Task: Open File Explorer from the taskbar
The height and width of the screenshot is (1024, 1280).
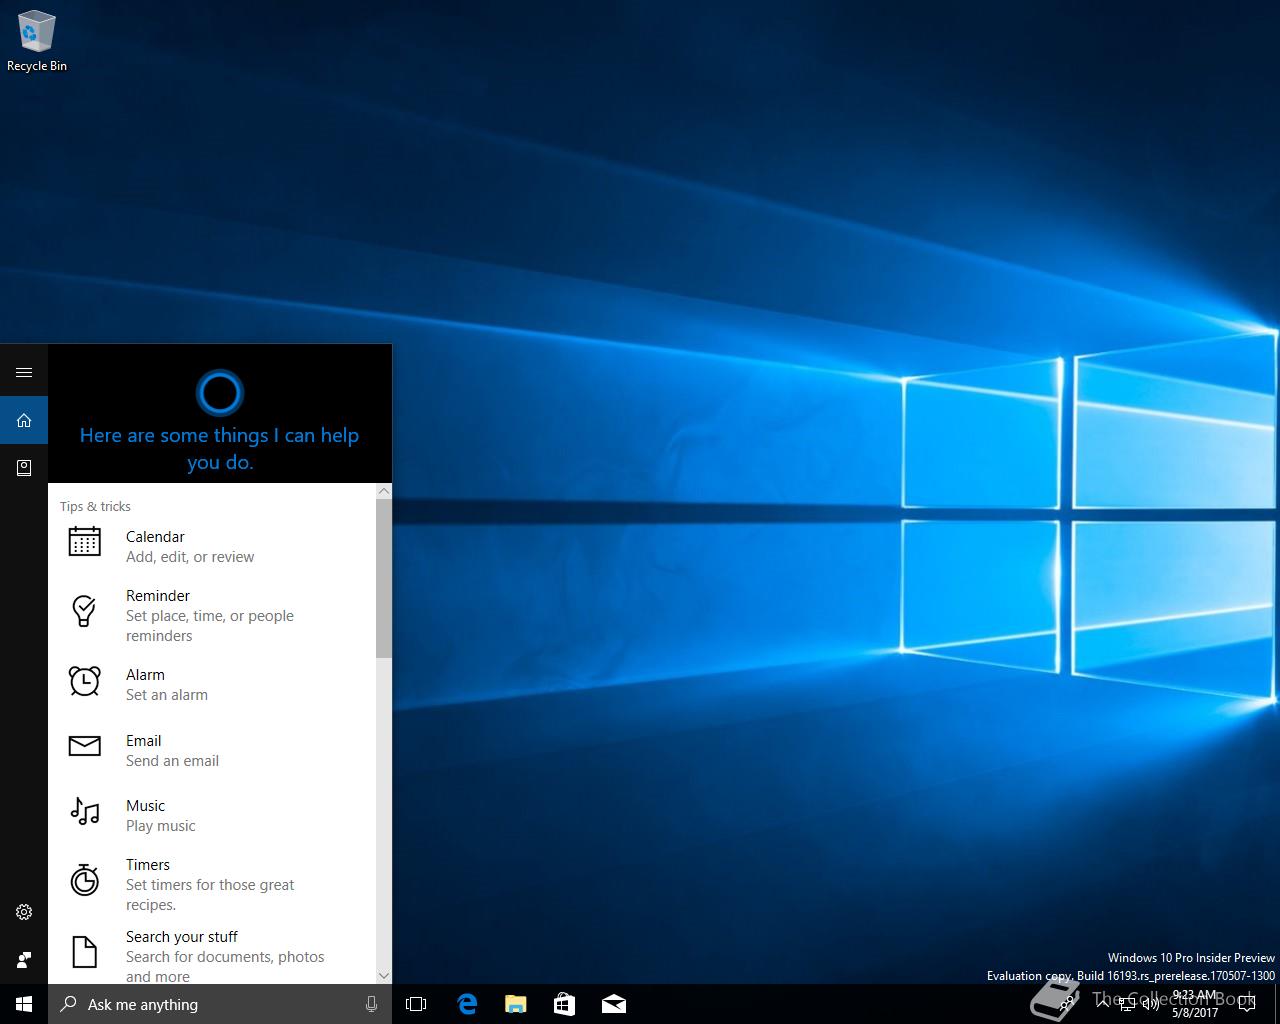Action: click(516, 1004)
